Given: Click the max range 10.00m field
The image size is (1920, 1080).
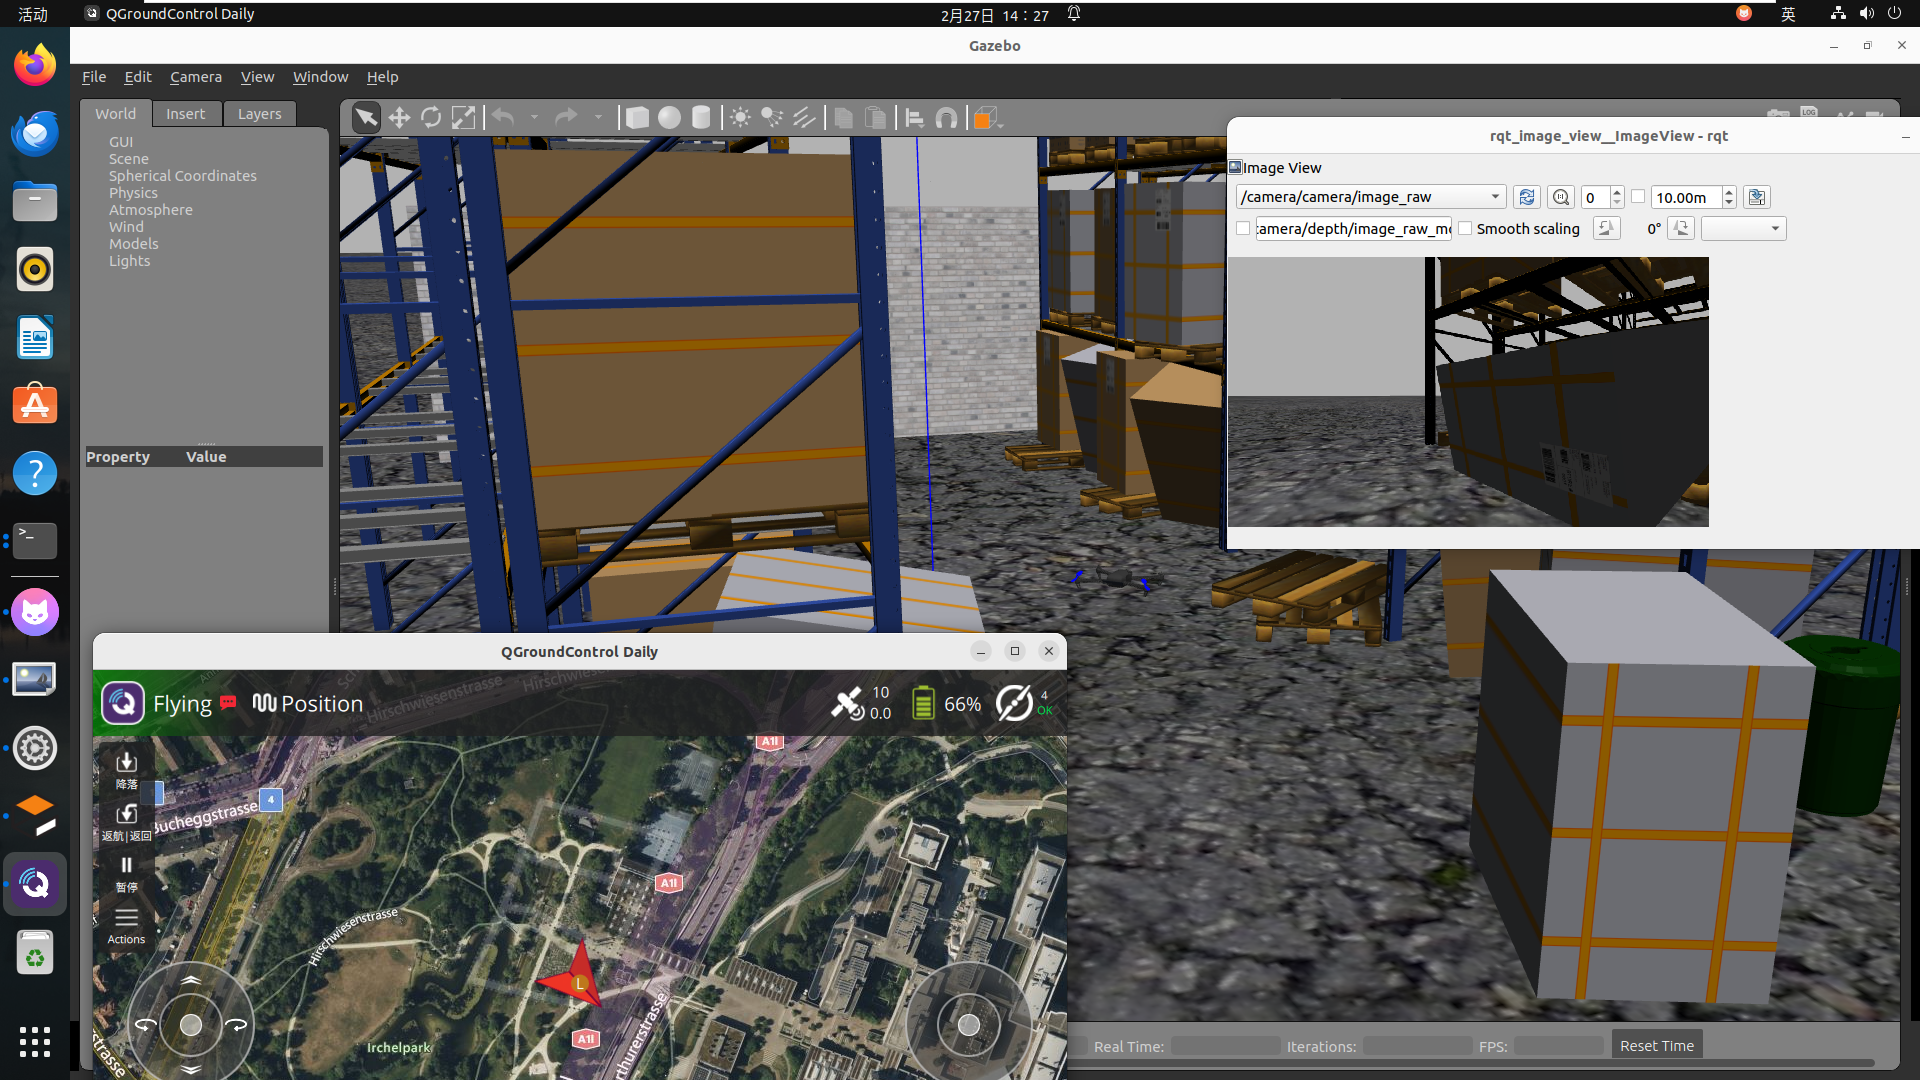Looking at the screenshot, I should pyautogui.click(x=1686, y=197).
